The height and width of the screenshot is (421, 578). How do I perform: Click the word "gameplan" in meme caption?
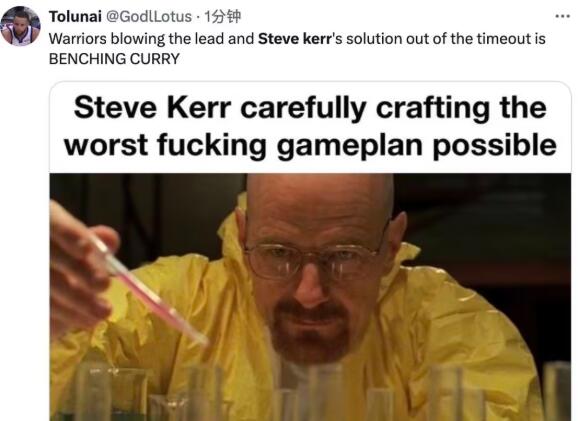(x=349, y=146)
